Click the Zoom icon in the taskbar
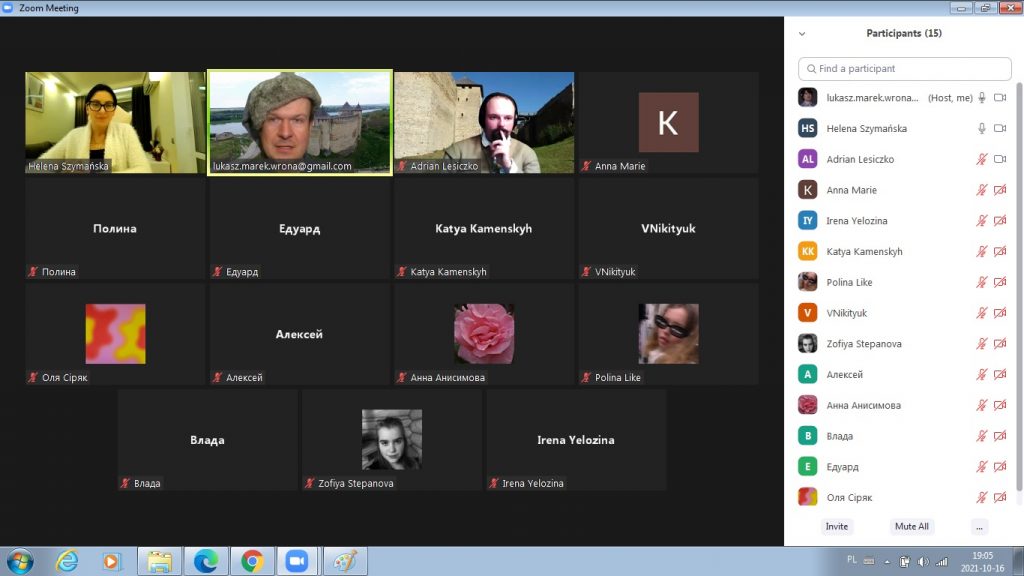Screen dimensions: 1024x576 tap(295, 561)
